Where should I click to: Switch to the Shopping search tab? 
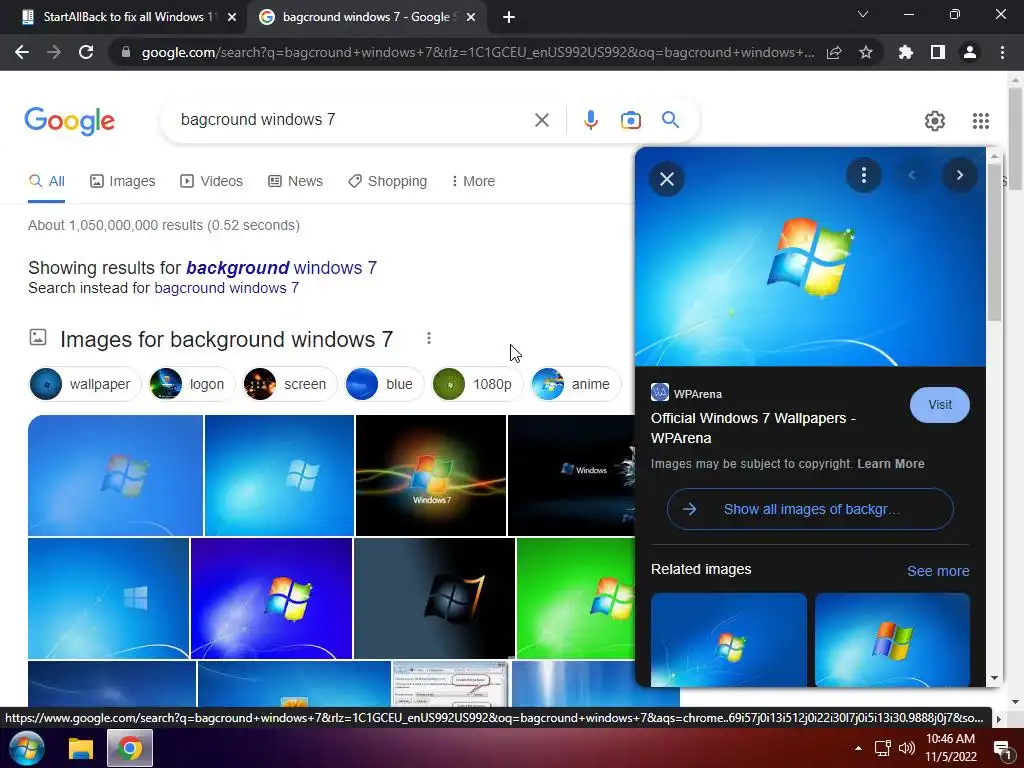pyautogui.click(x=387, y=181)
